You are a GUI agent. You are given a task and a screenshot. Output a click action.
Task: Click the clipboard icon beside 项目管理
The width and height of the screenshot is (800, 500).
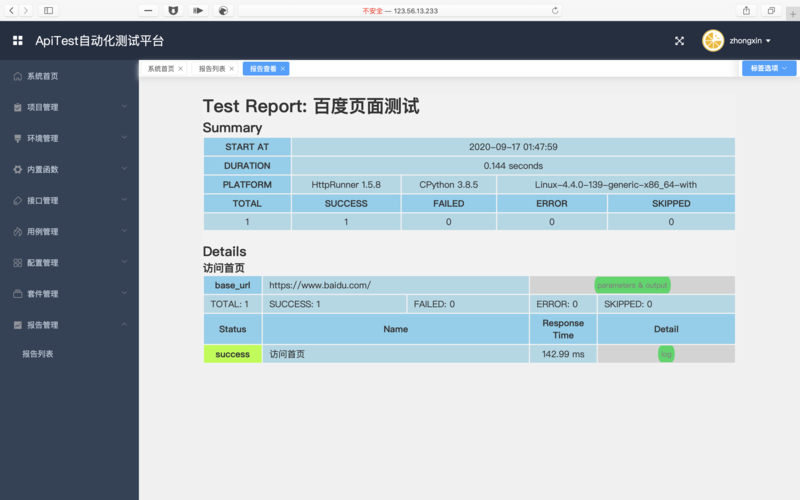(17, 107)
